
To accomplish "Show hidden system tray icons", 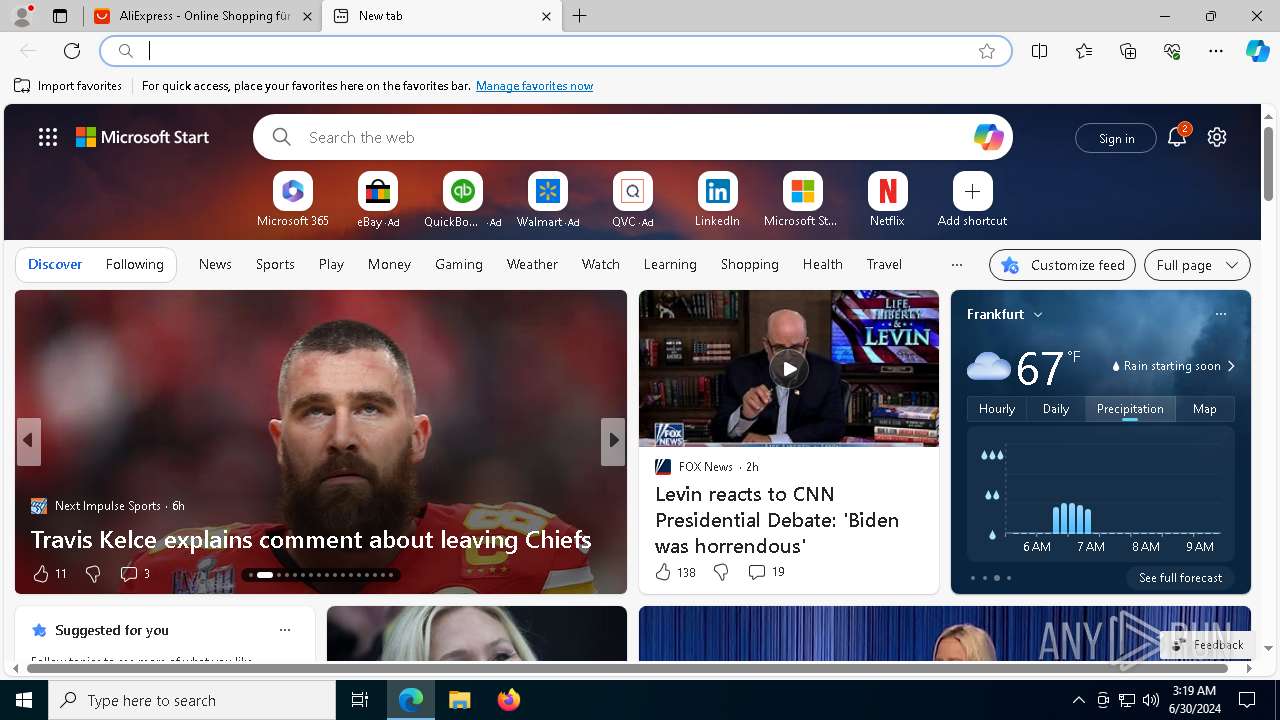I will (x=1078, y=700).
